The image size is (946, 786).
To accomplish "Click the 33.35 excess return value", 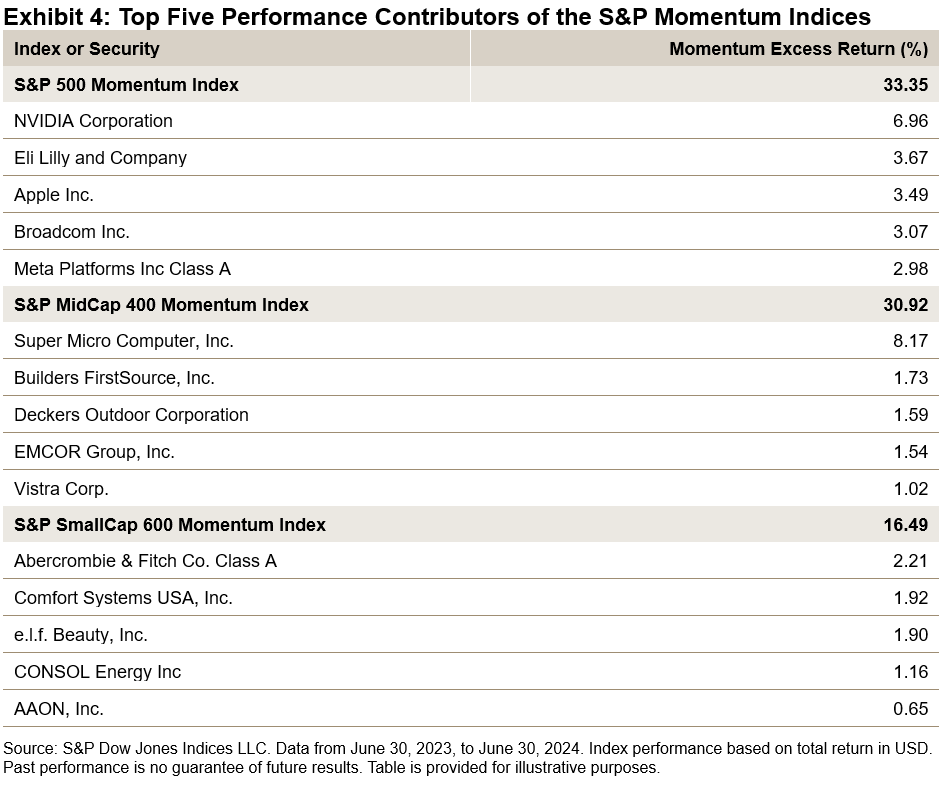I will (905, 85).
